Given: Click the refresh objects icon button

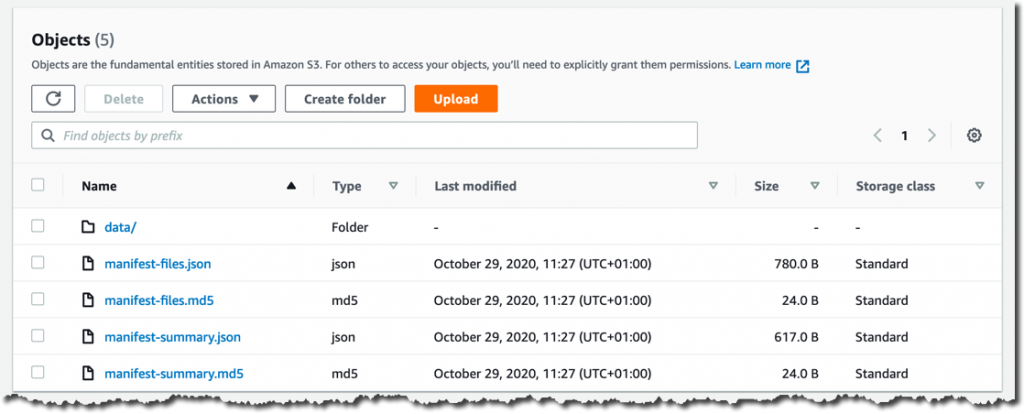Looking at the screenshot, I should click(x=53, y=99).
